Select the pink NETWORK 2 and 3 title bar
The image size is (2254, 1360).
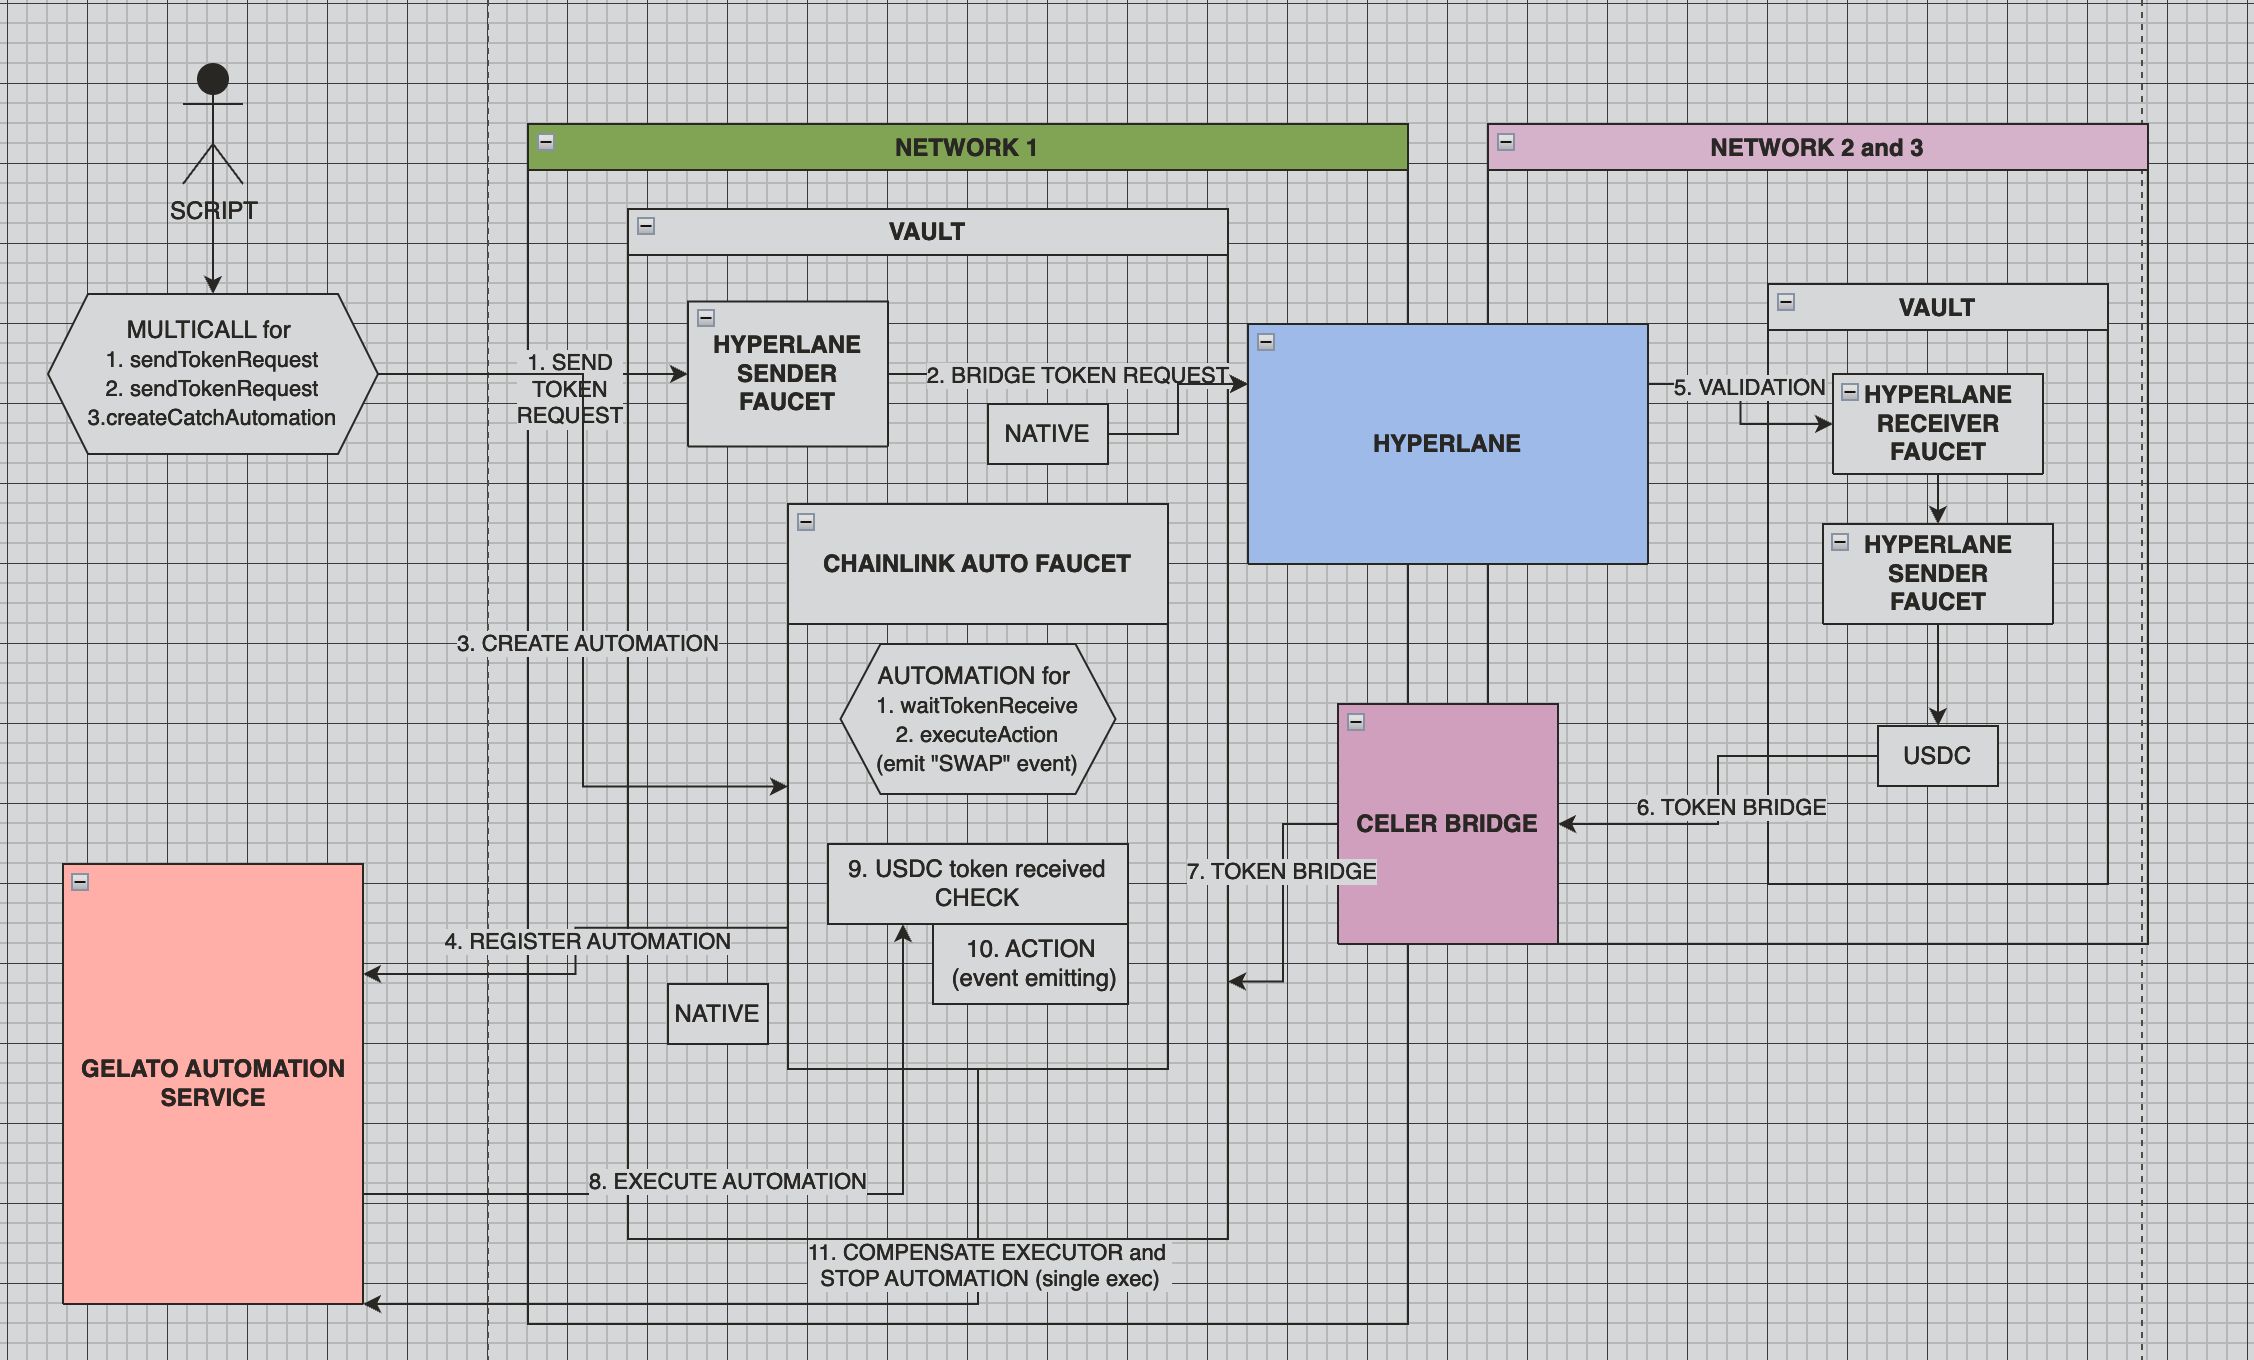(1817, 147)
